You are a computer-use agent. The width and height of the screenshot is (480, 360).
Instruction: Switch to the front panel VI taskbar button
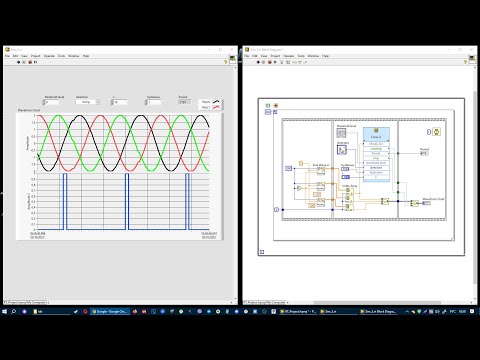tap(338, 311)
